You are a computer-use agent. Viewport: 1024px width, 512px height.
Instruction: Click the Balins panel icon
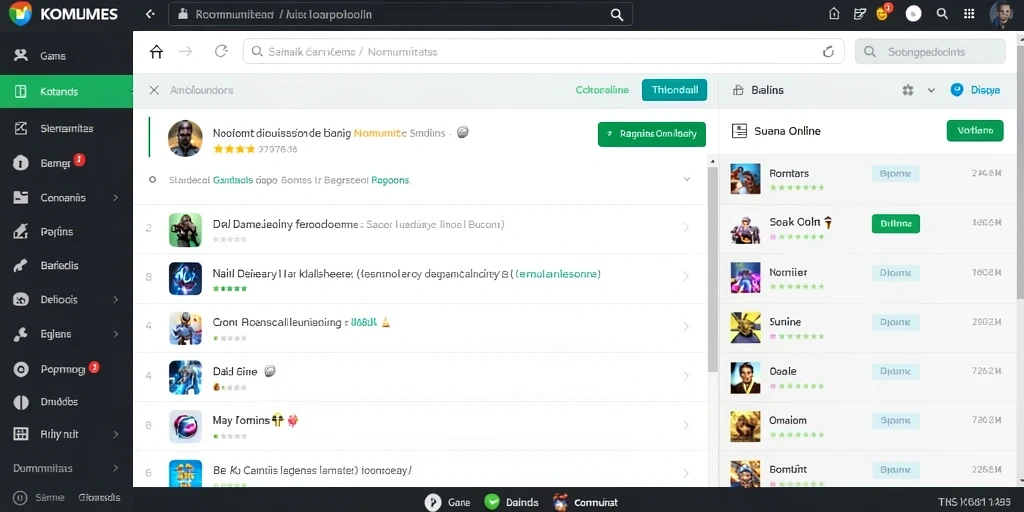tap(739, 90)
